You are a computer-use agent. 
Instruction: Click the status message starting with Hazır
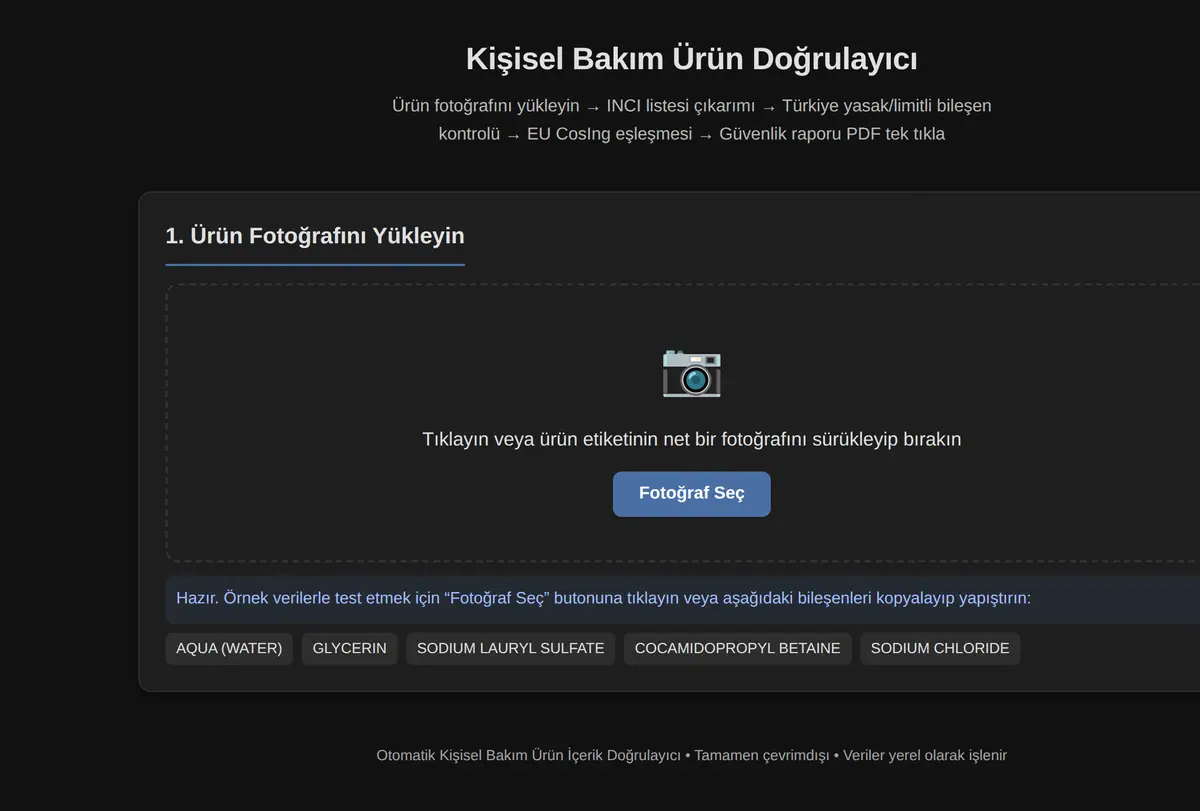click(x=603, y=598)
